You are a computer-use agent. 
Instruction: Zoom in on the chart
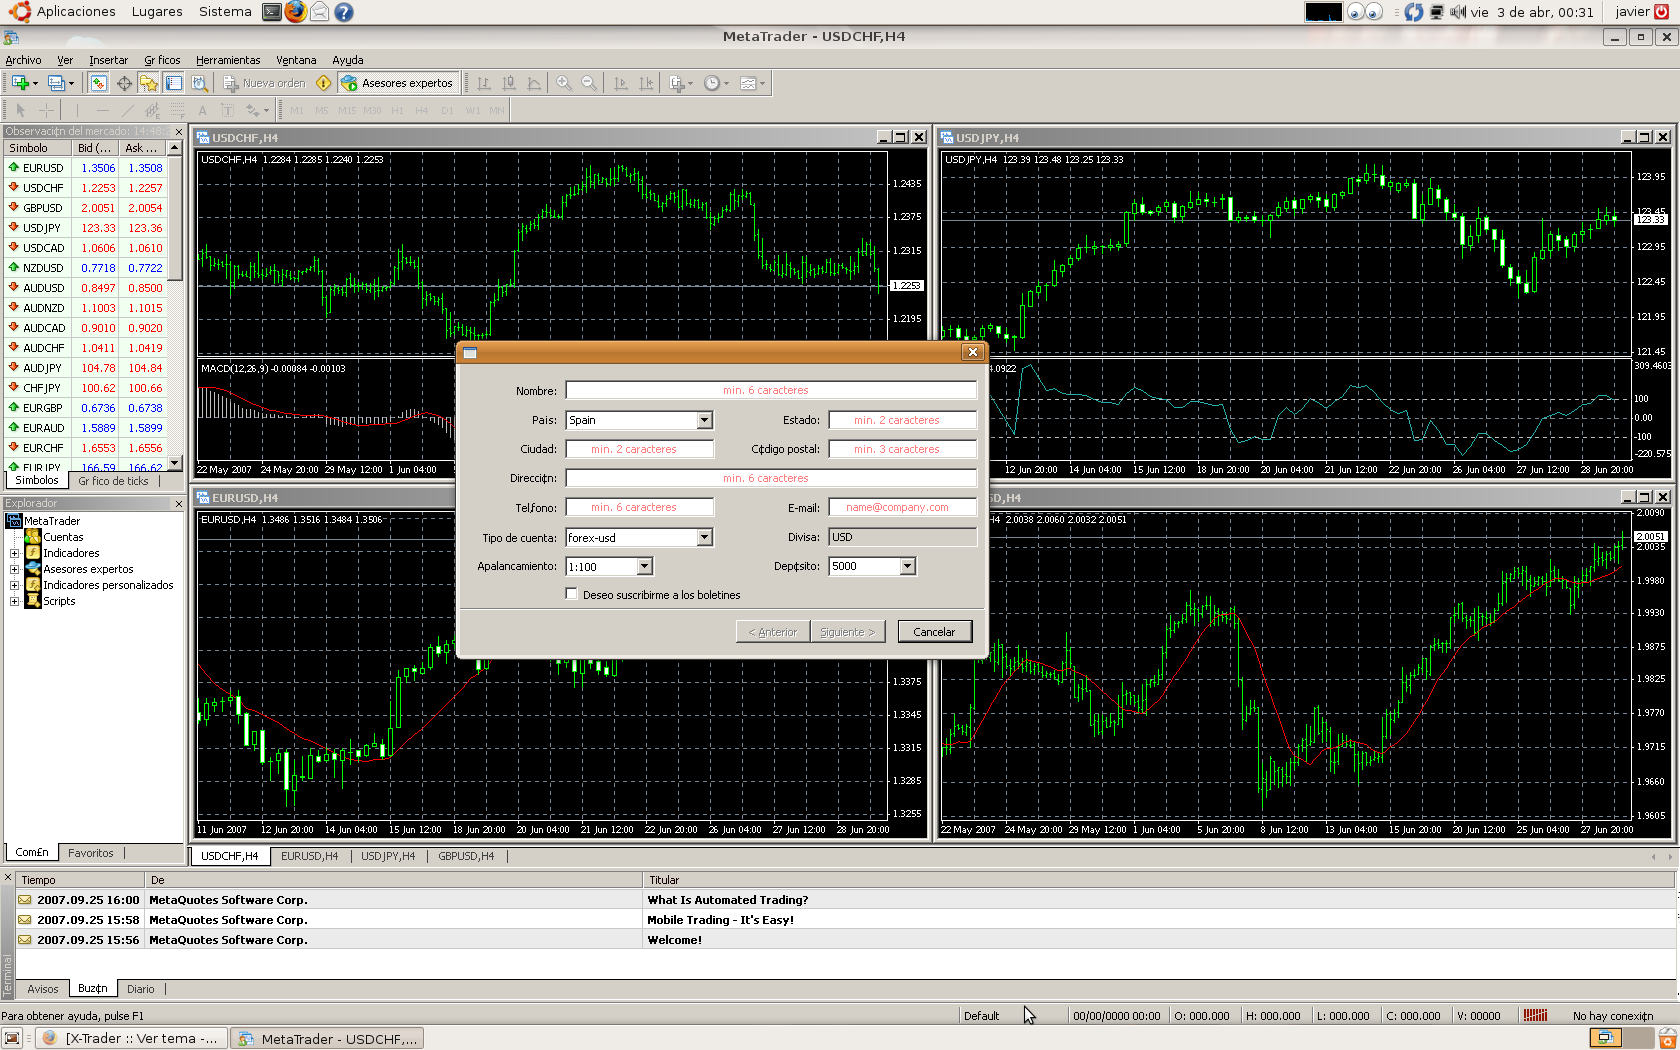pos(564,83)
